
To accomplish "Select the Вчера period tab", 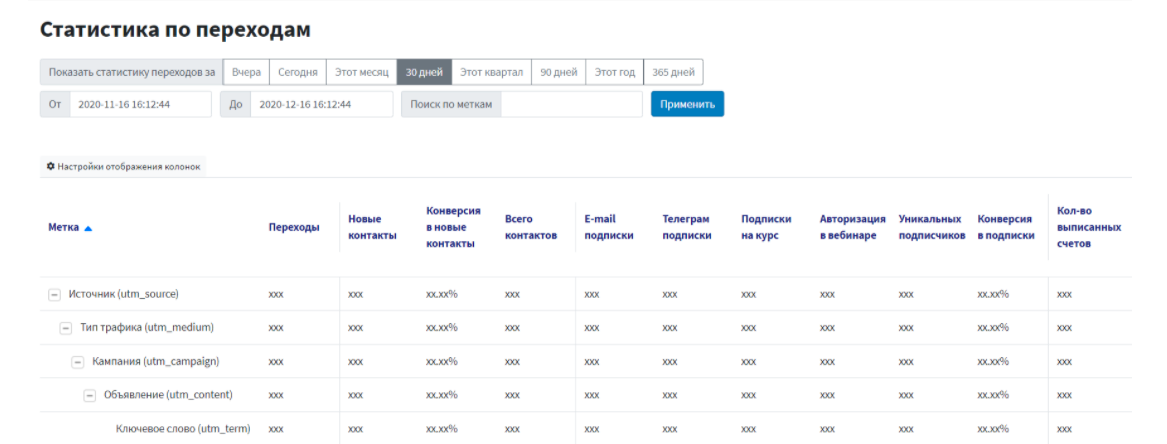I will coord(246,72).
